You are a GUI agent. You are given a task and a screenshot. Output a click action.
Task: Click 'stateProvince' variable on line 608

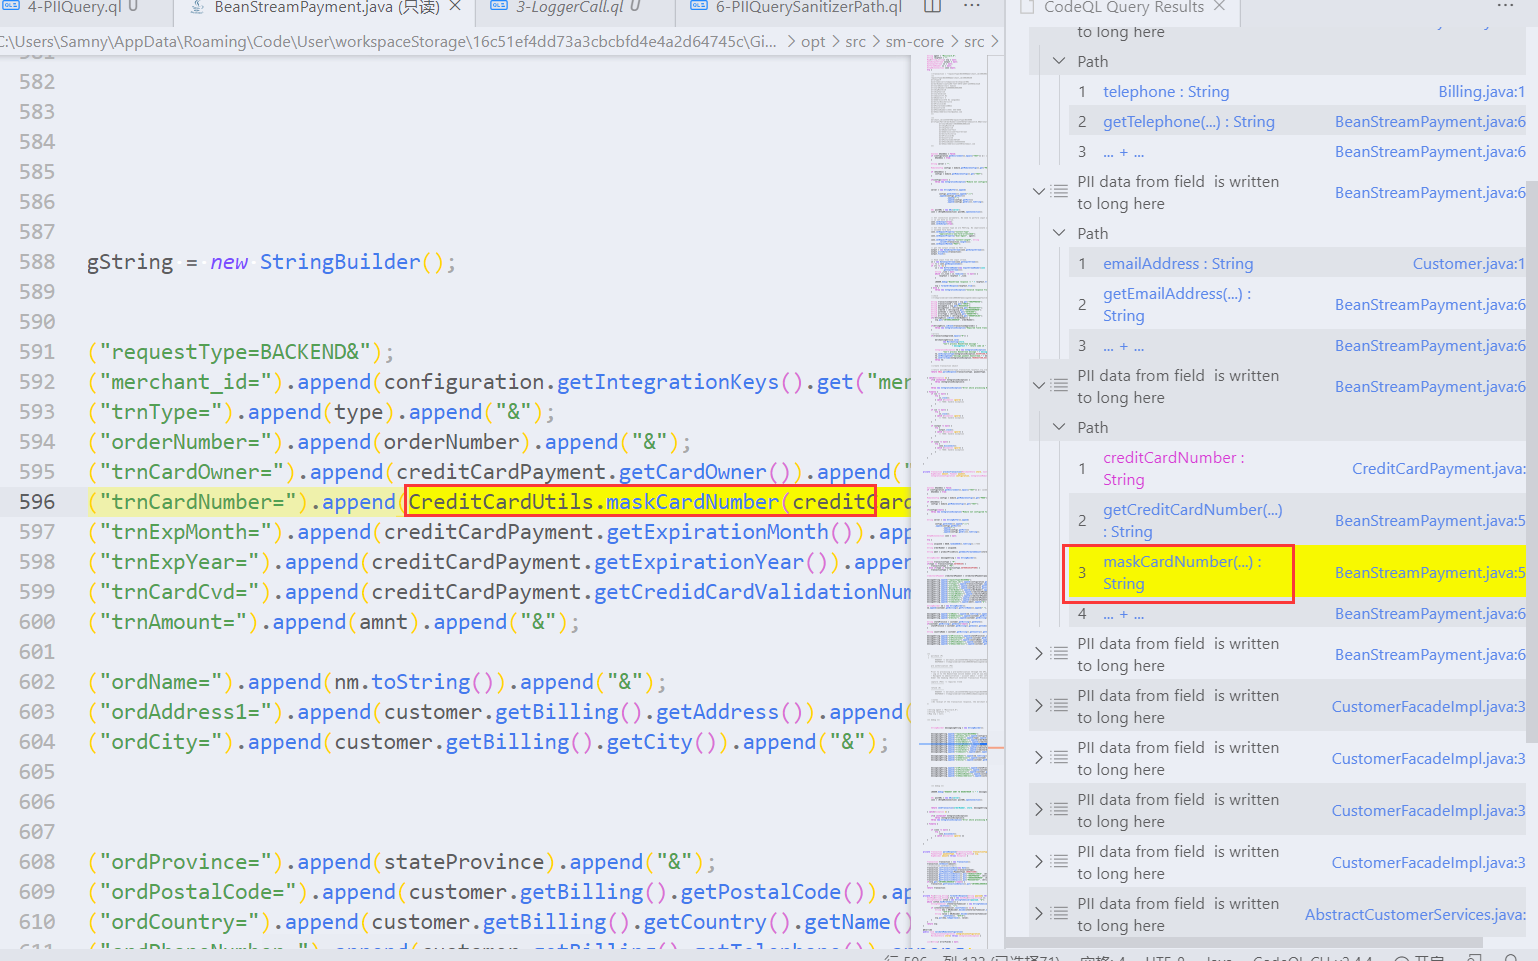(464, 861)
